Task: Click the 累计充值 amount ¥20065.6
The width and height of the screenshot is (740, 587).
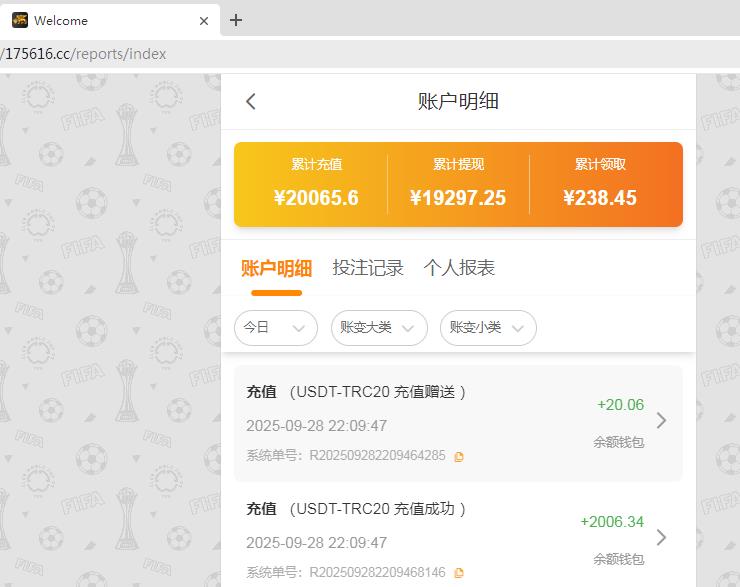Action: 316,198
